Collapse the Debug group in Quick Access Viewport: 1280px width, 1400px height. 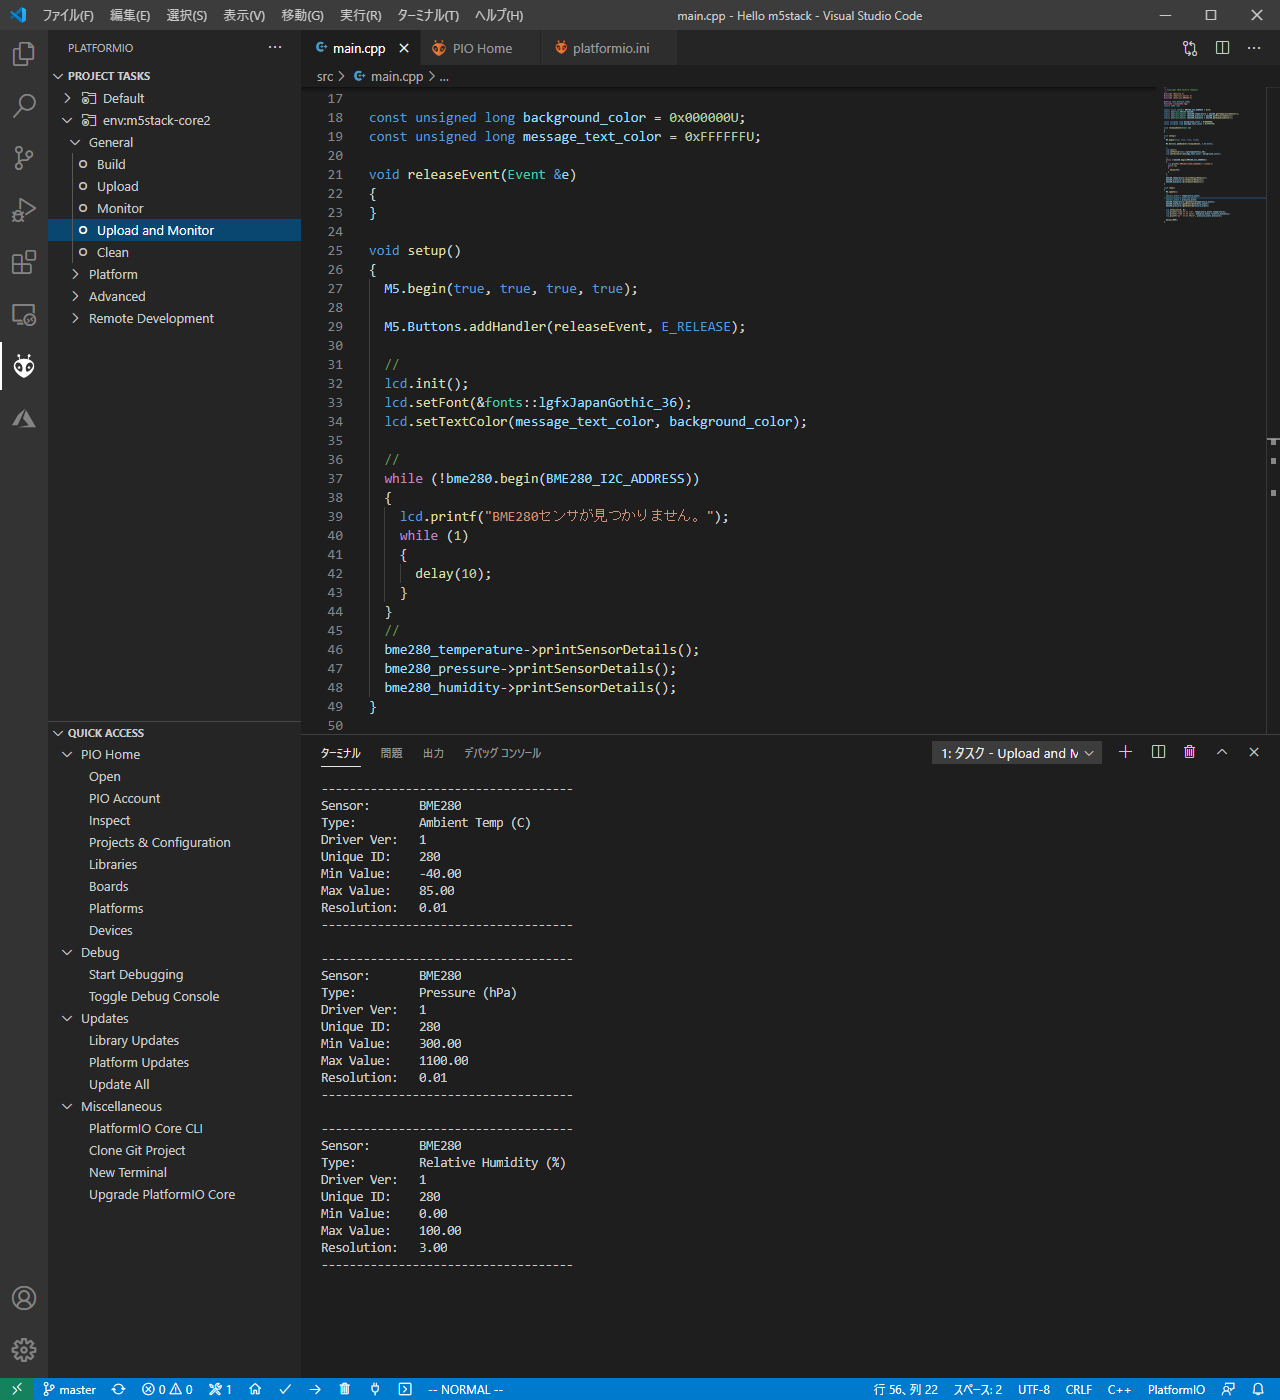(67, 953)
